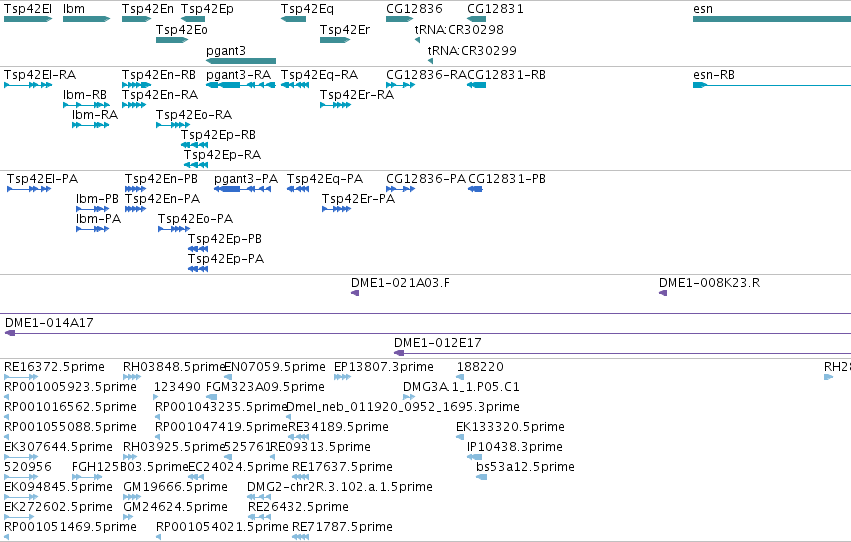Image resolution: width=851 pixels, height=542 pixels.
Task: Click the lbm gene arrow
Action: coord(86,19)
